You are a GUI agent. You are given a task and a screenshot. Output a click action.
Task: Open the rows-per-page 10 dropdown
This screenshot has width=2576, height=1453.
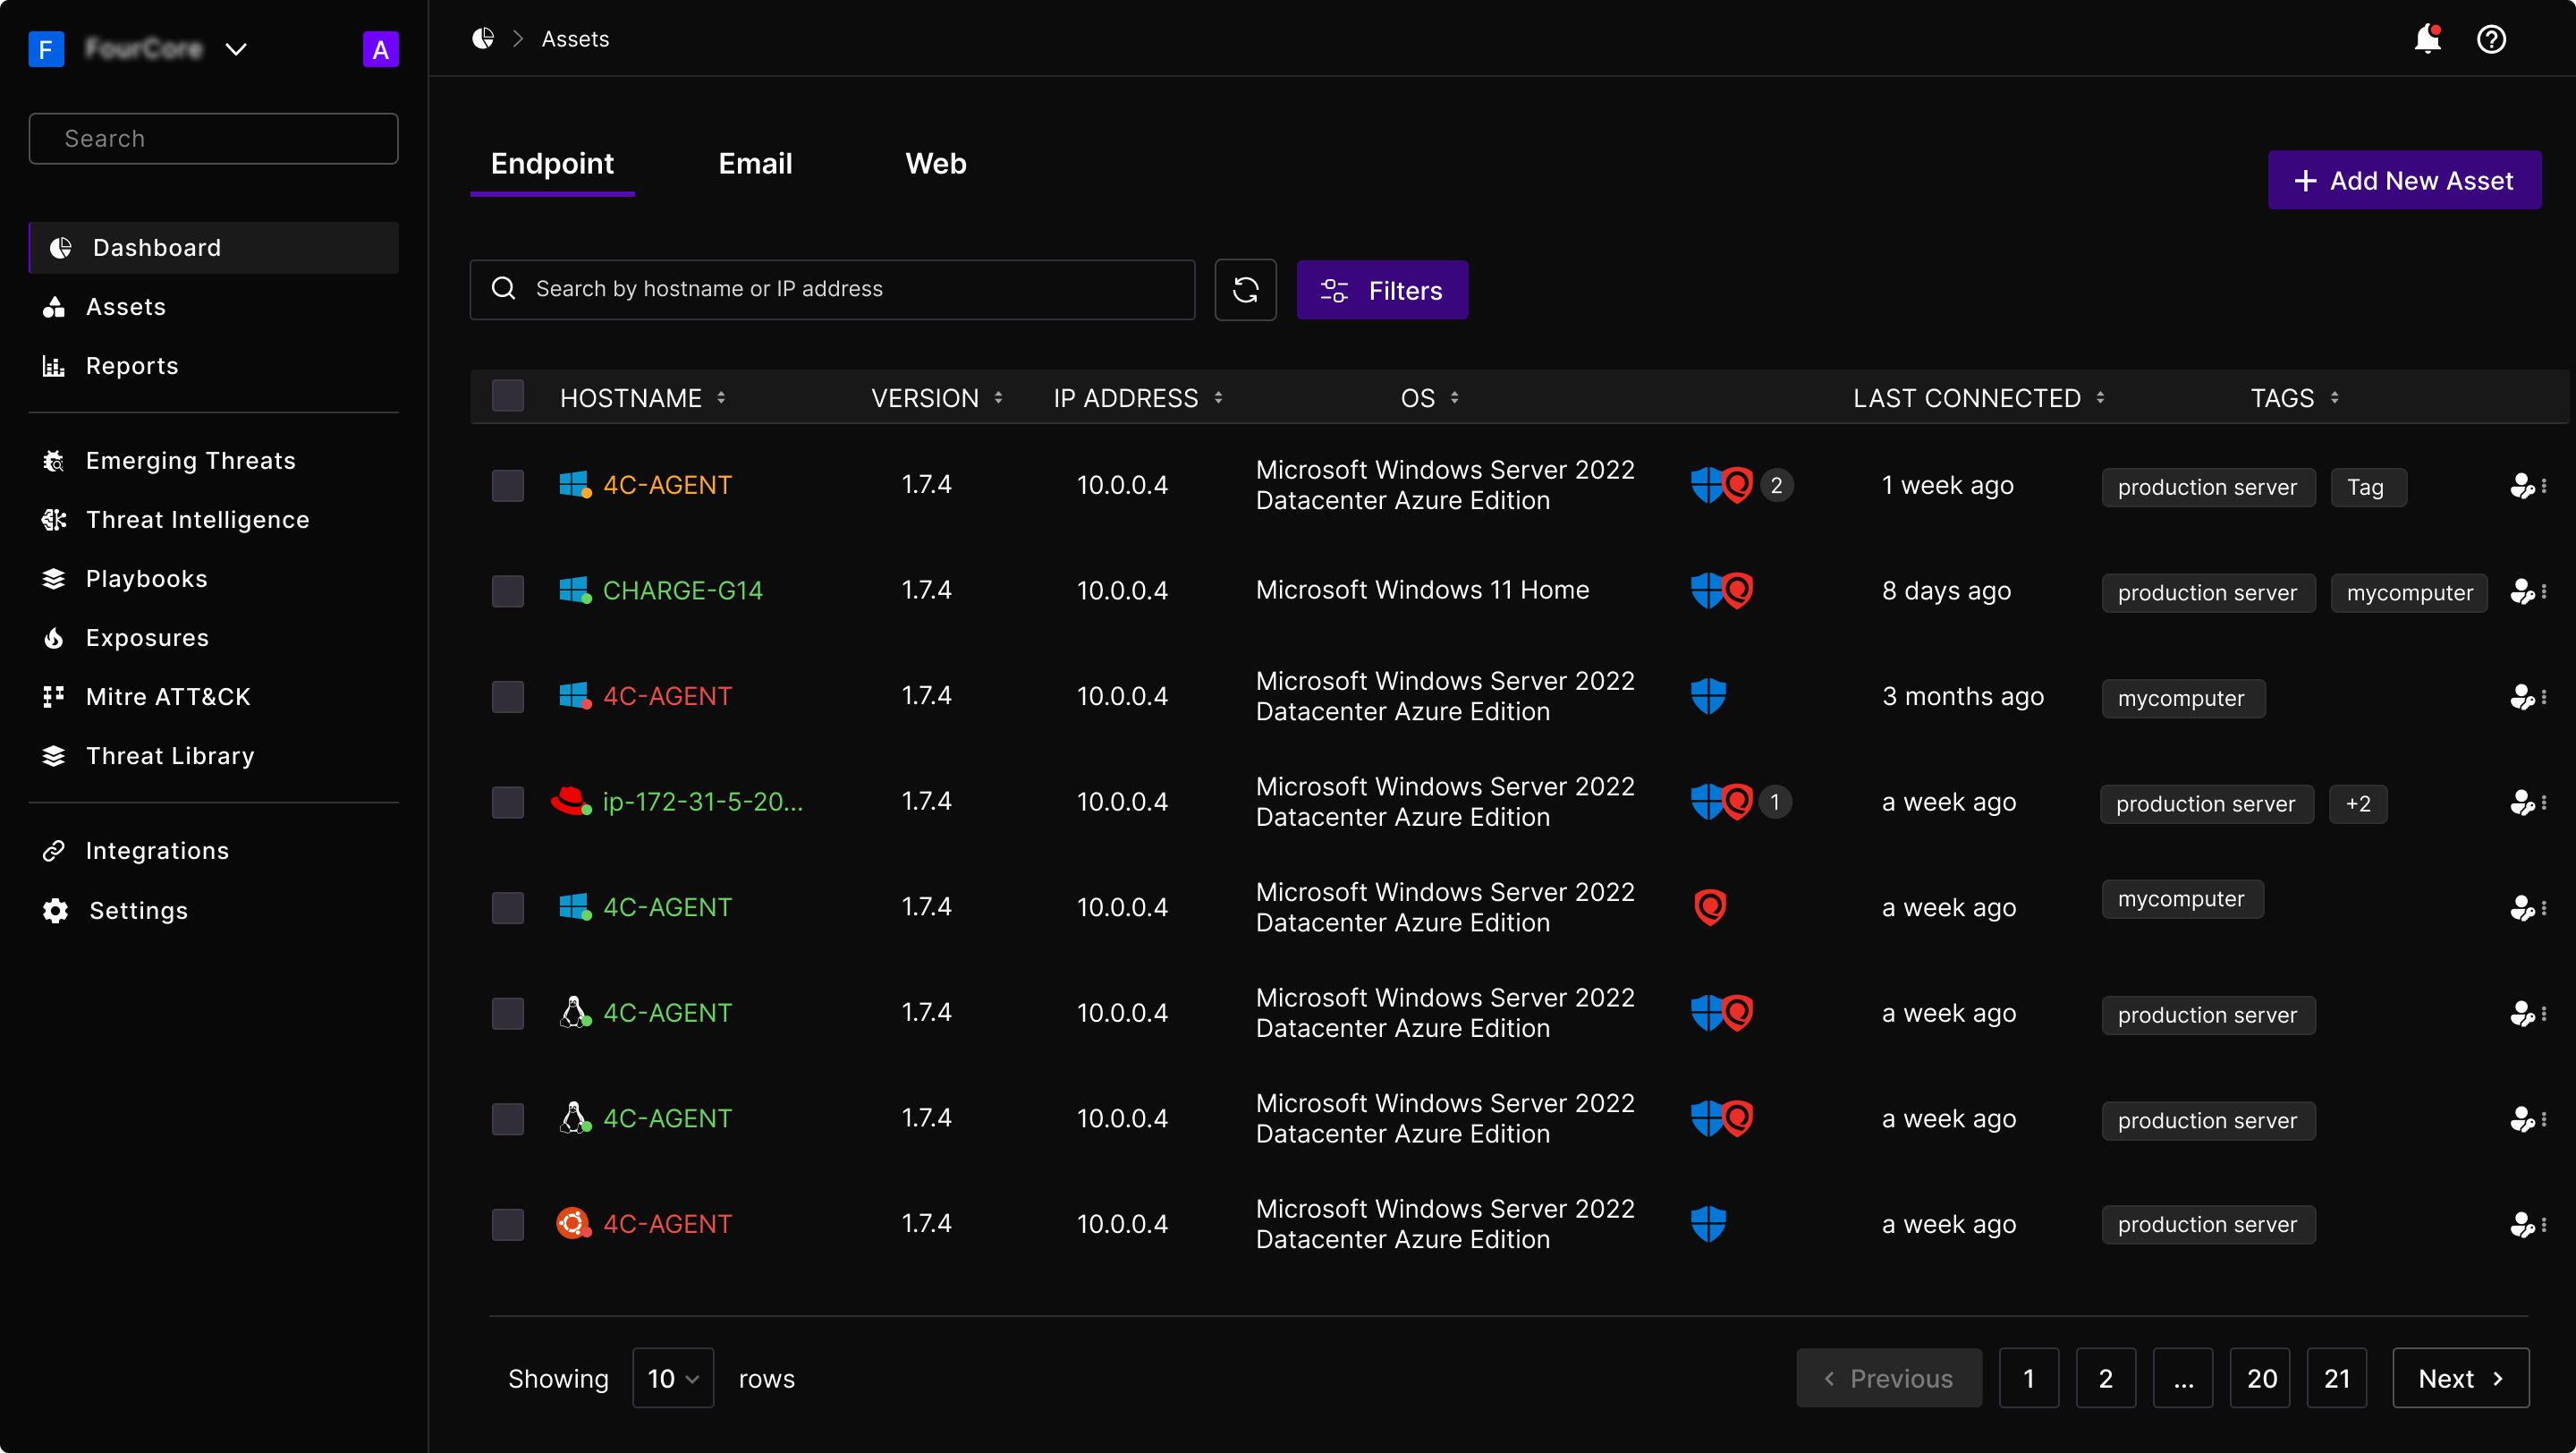click(673, 1378)
